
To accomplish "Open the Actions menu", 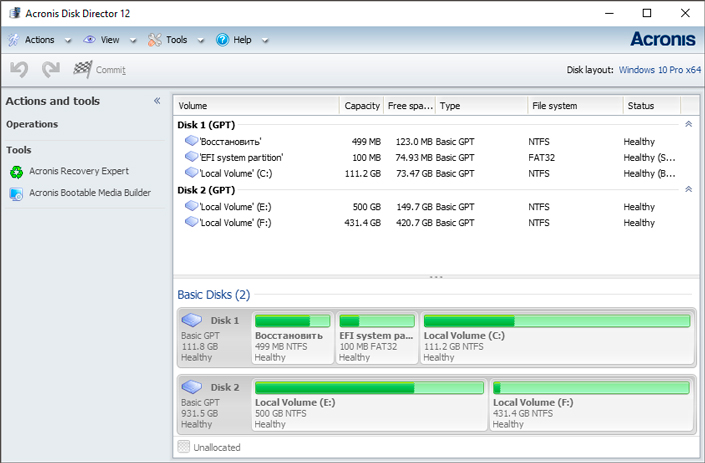I will coord(40,40).
